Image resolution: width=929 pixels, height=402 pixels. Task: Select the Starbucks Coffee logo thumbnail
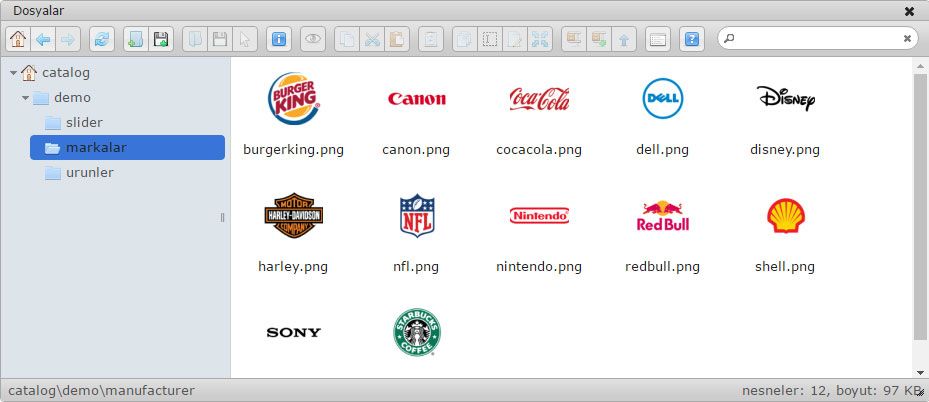pos(417,332)
